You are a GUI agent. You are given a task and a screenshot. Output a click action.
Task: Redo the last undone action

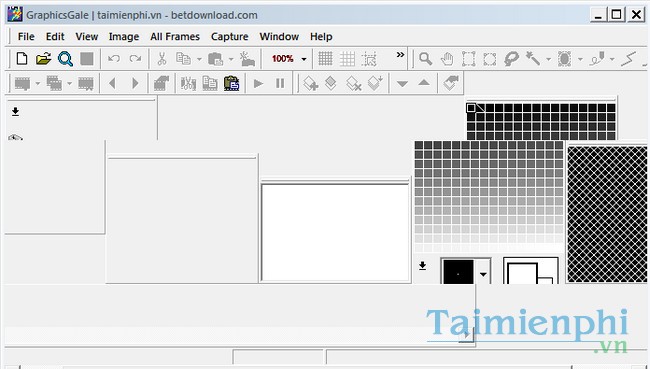135,59
